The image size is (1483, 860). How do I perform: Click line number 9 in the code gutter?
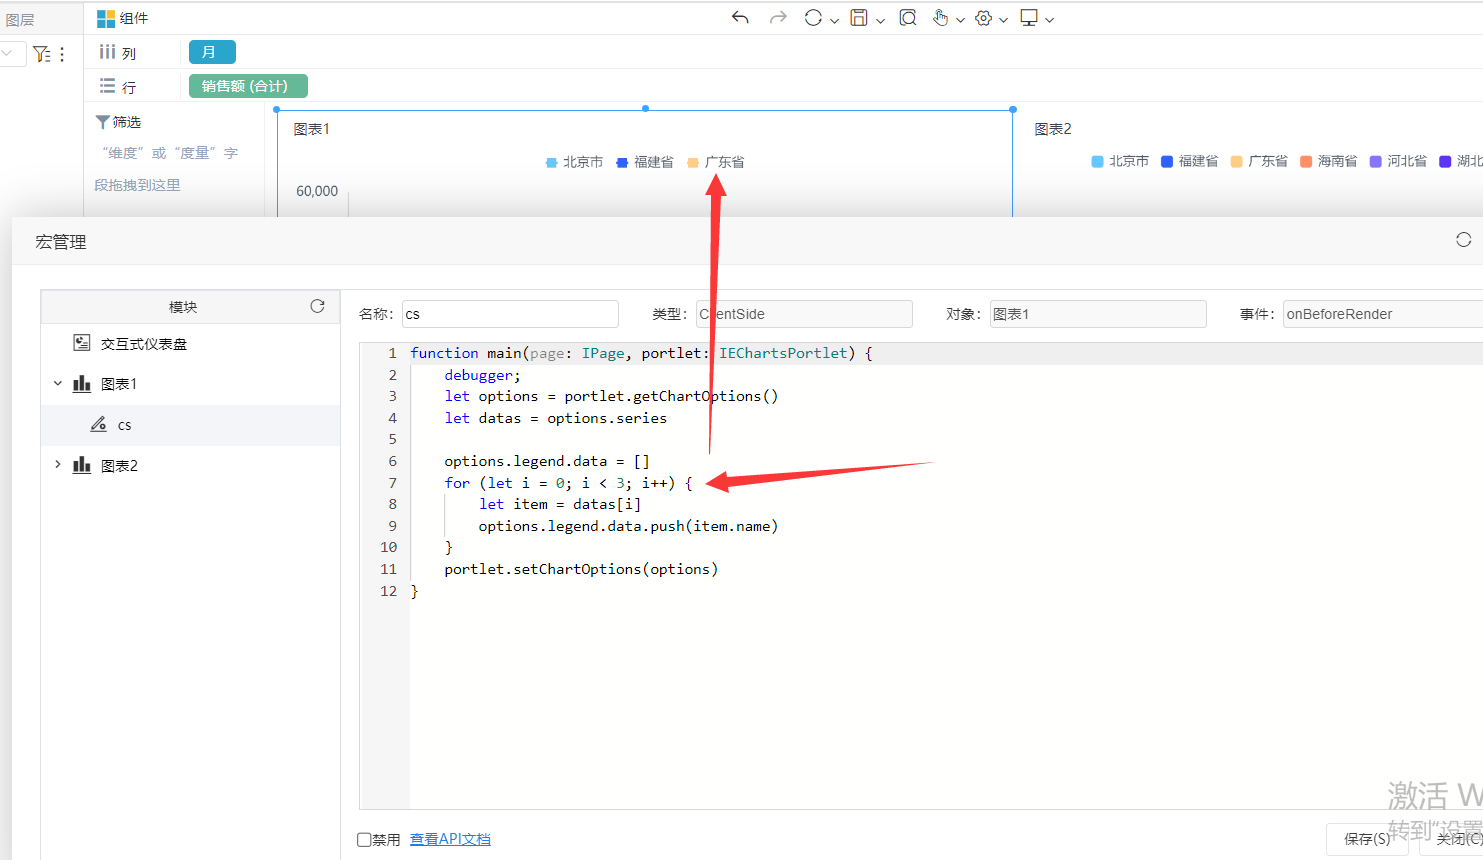click(392, 526)
